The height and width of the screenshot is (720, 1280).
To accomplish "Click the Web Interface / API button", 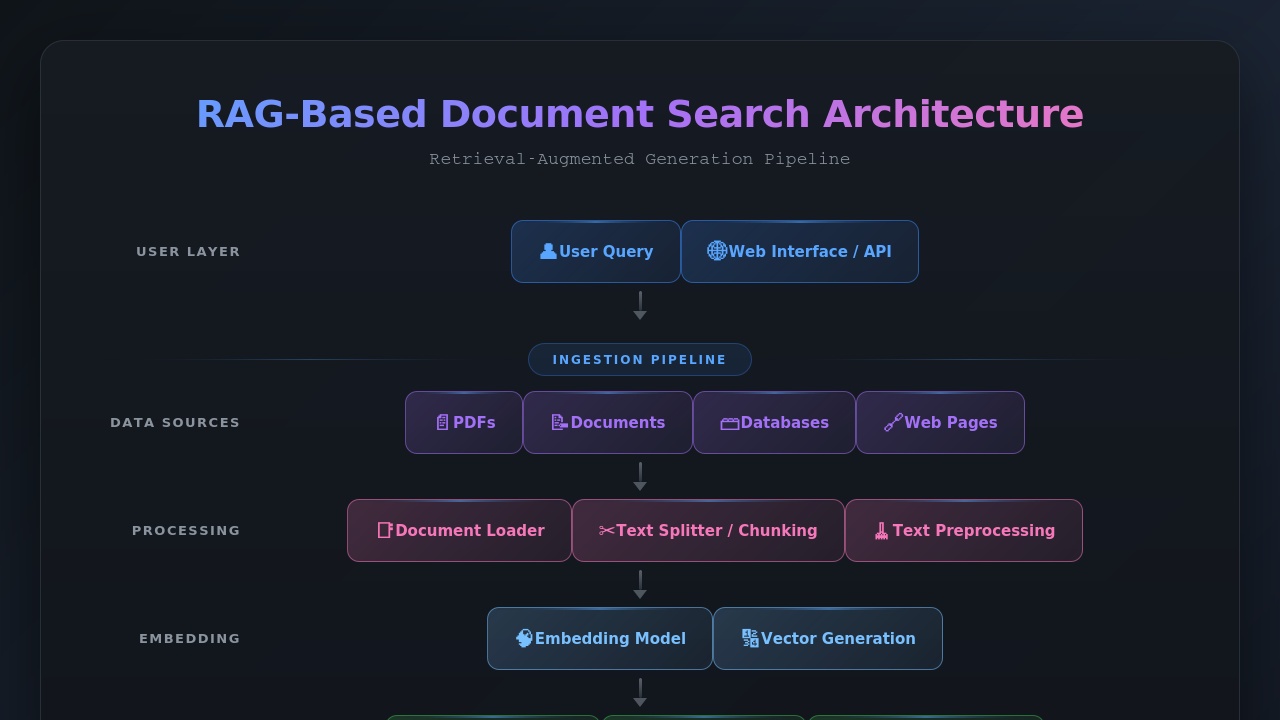I will (800, 251).
